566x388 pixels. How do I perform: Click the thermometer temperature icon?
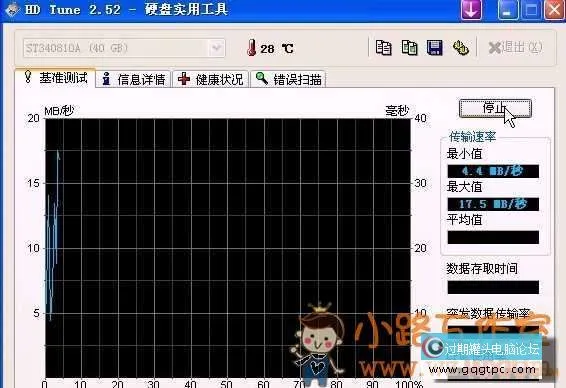click(252, 48)
